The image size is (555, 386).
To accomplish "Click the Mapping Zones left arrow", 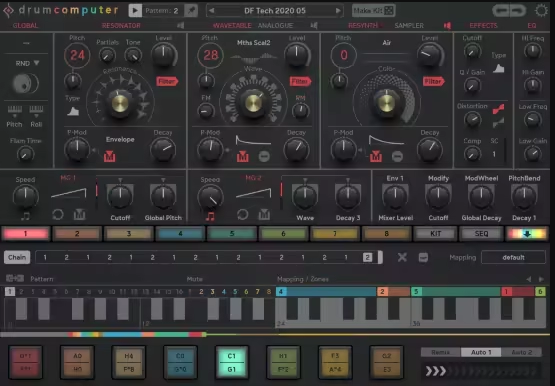I will (528, 279).
